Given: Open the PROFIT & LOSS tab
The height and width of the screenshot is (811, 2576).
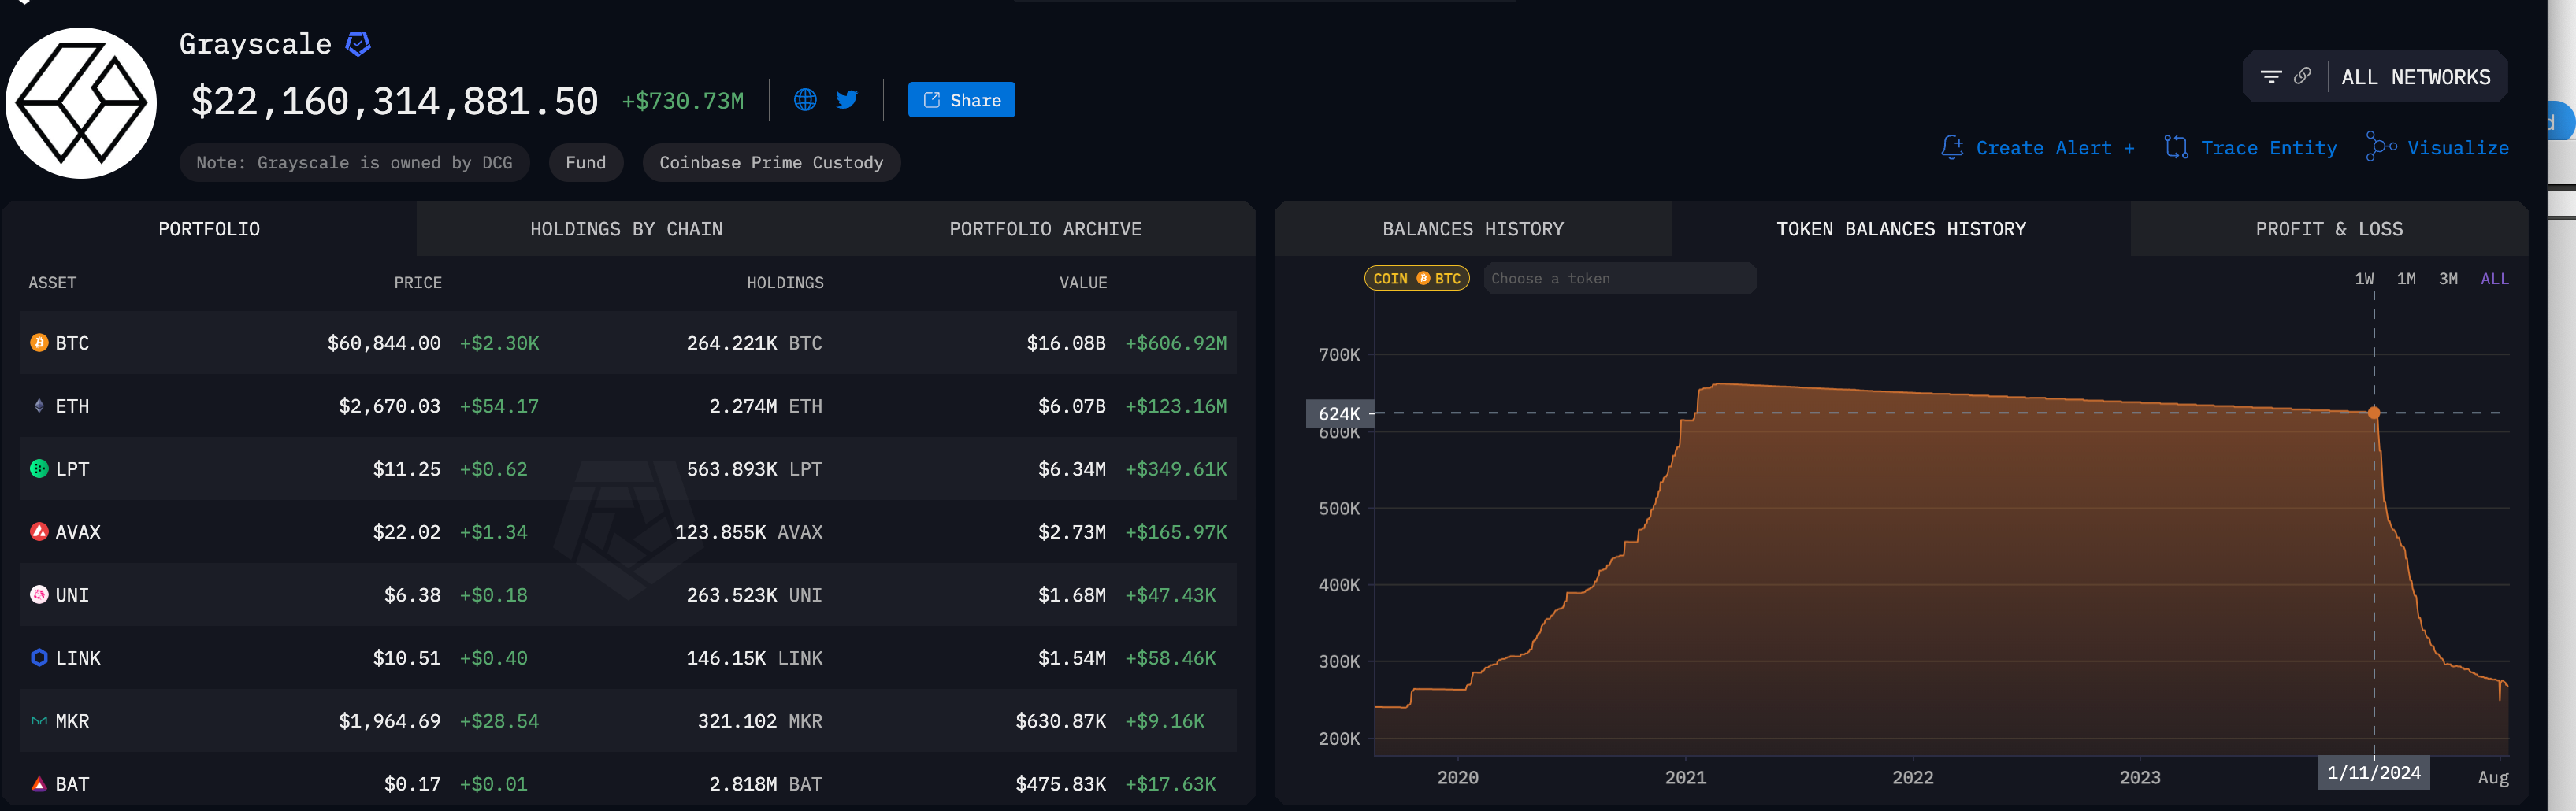Looking at the screenshot, I should (x=2329, y=229).
